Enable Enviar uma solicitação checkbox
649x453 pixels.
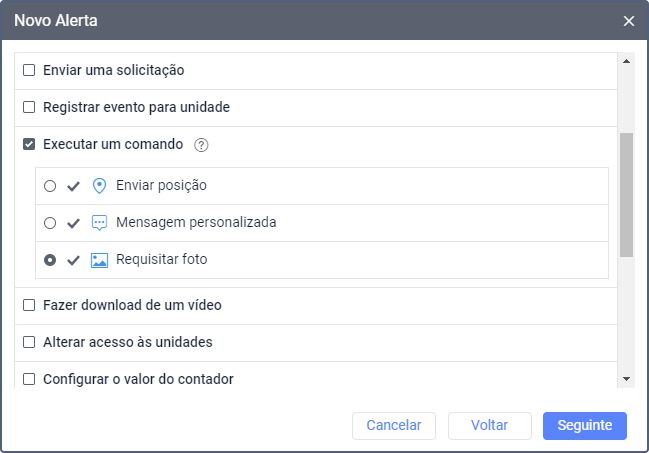tap(29, 71)
